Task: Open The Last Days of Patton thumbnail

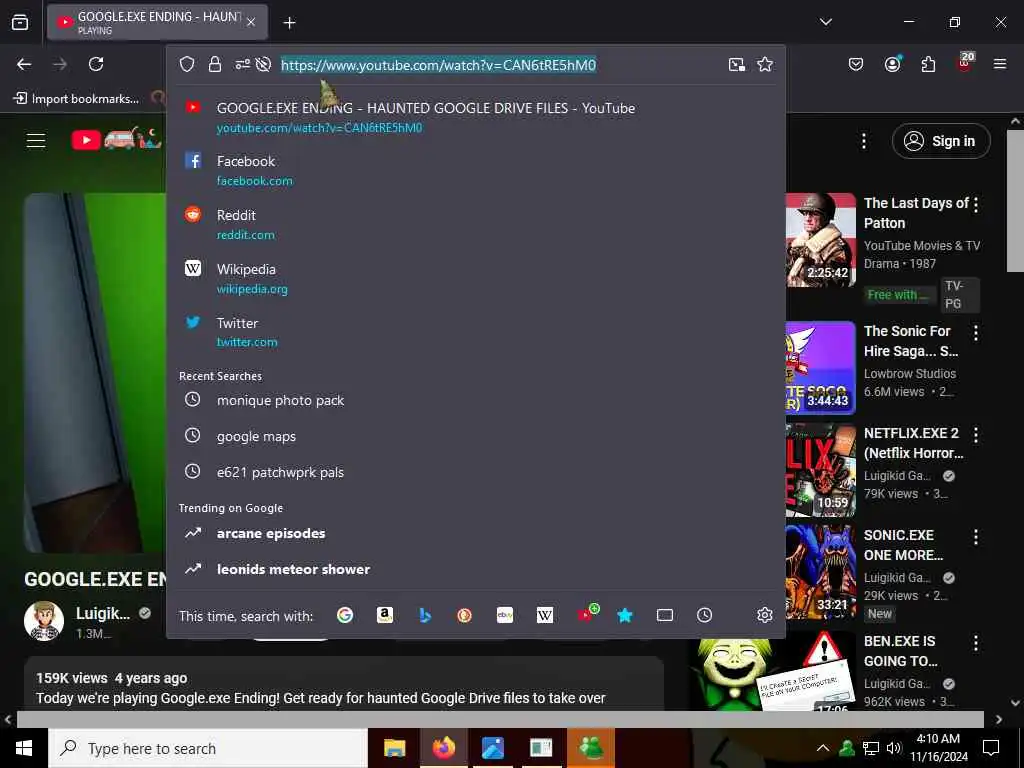Action: coord(821,240)
